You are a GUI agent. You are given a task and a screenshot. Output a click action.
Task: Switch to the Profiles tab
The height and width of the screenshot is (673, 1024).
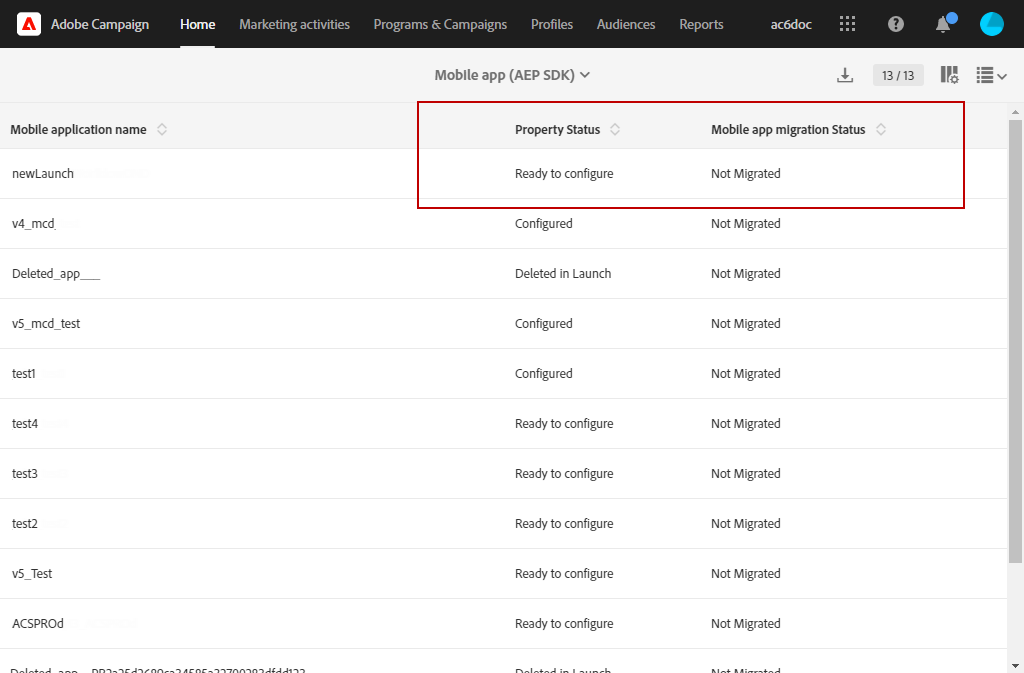pyautogui.click(x=552, y=24)
